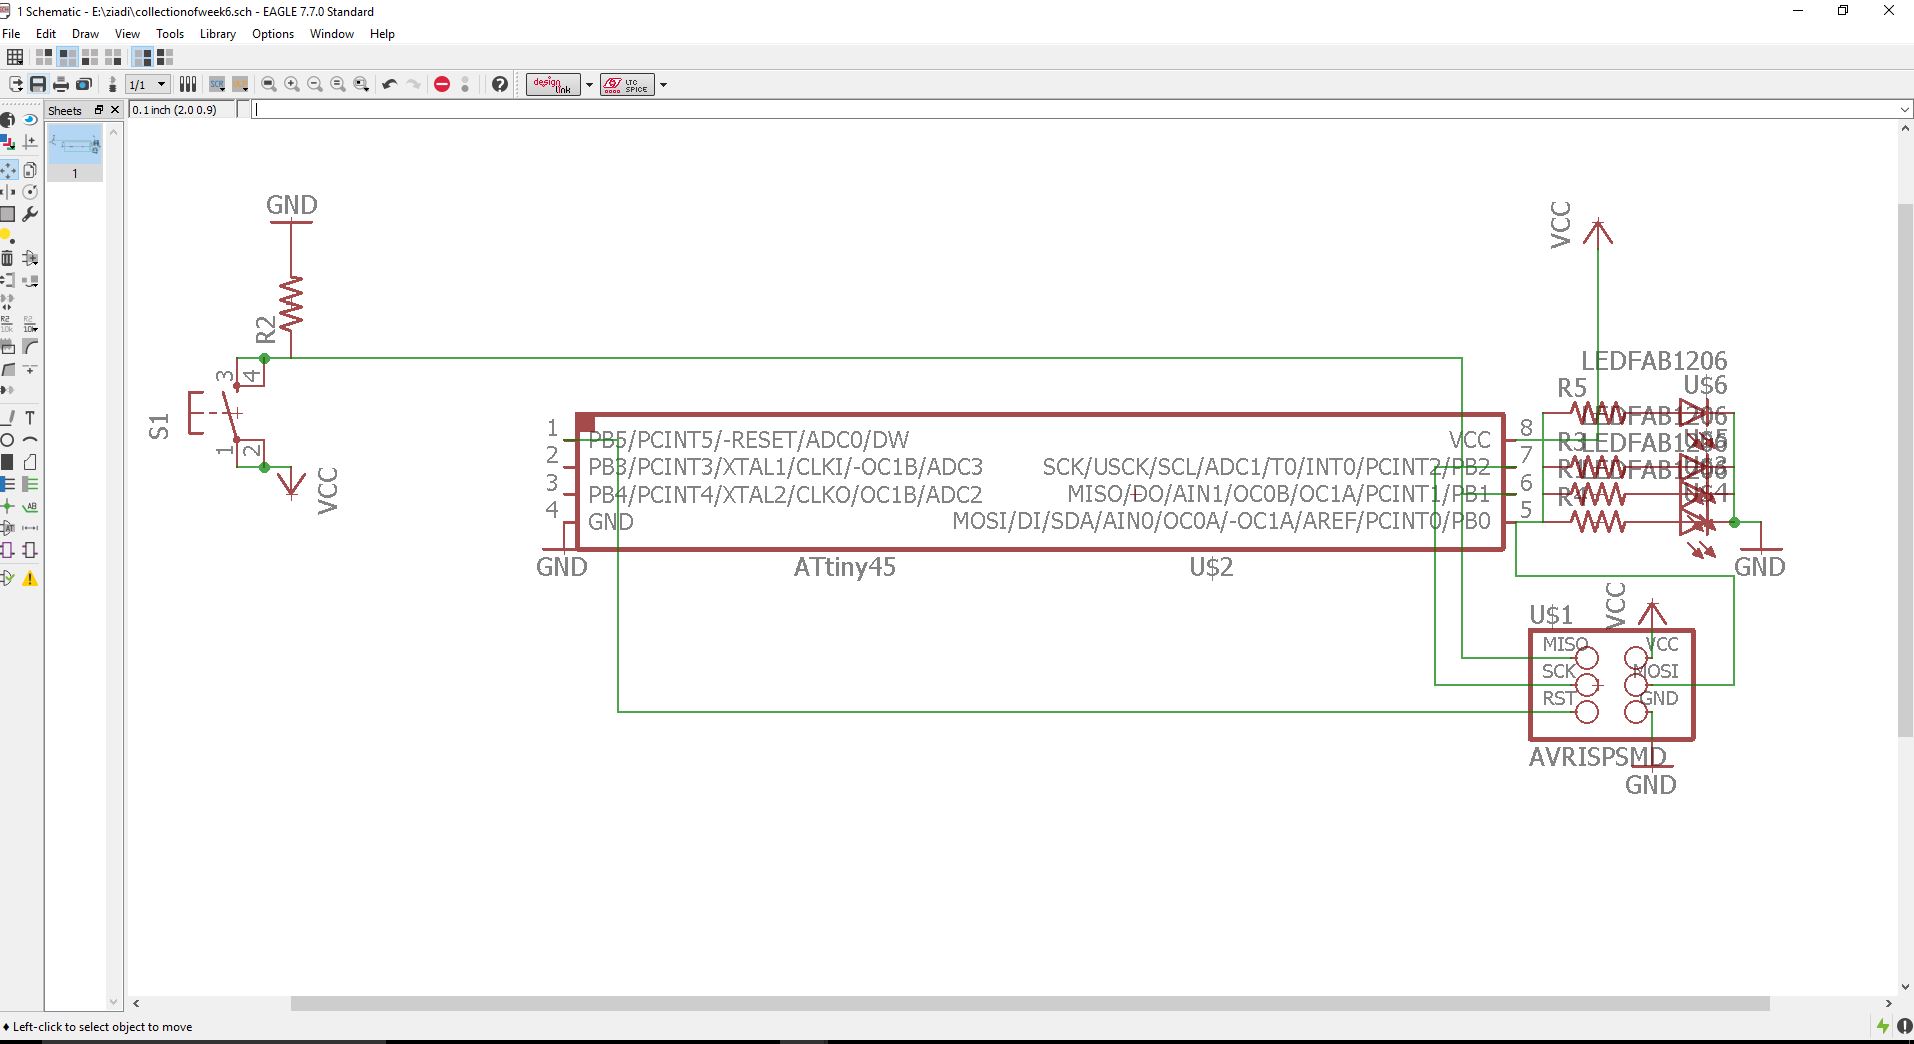1914x1044 pixels.
Task: Run the ERC check tool
Action: pos(8,578)
